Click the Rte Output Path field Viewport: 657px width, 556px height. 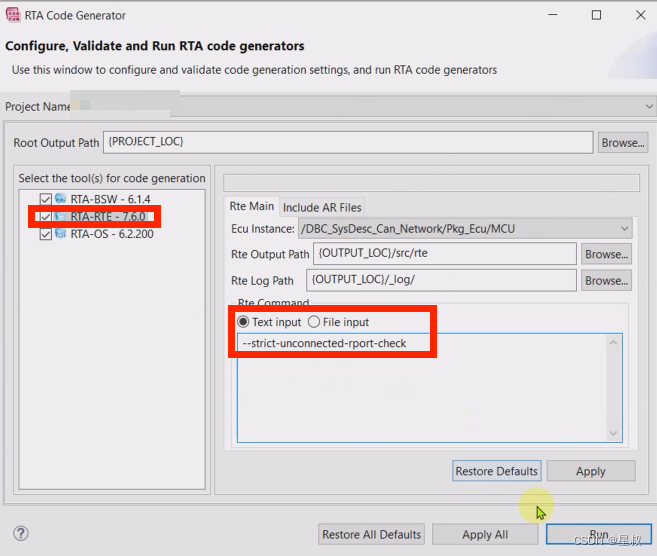tap(445, 253)
